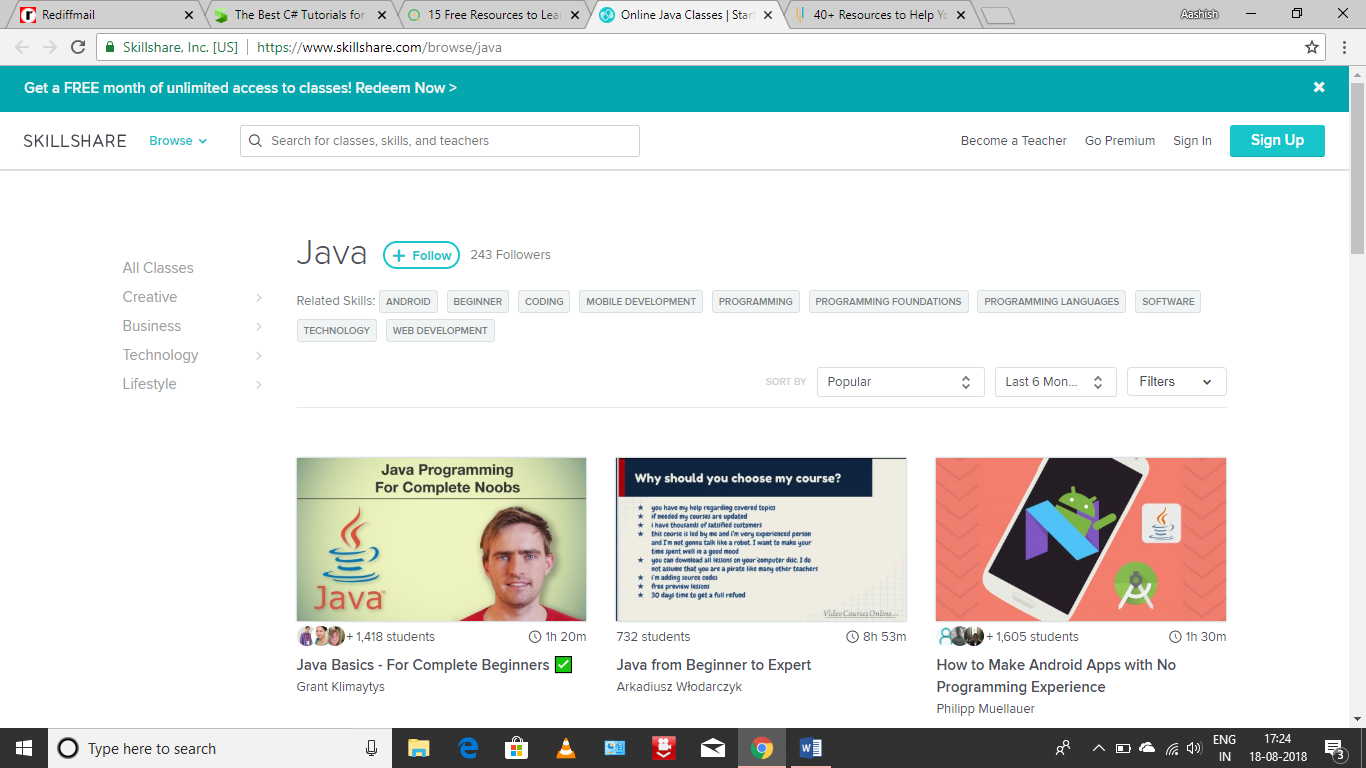
Task: Open Go Premium link
Action: pos(1120,141)
